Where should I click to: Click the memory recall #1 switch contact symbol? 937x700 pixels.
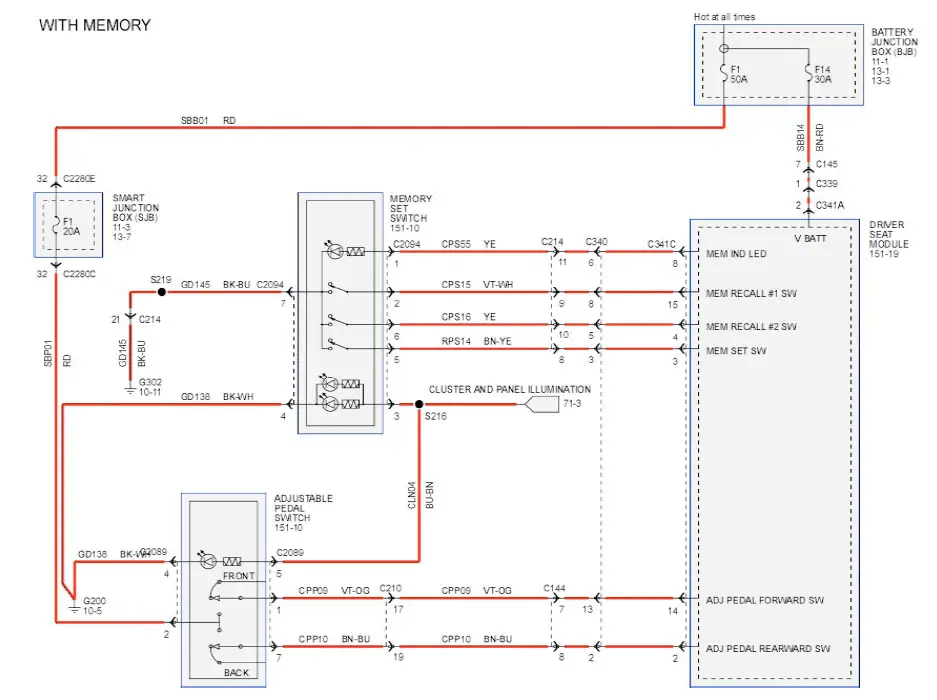tap(338, 289)
